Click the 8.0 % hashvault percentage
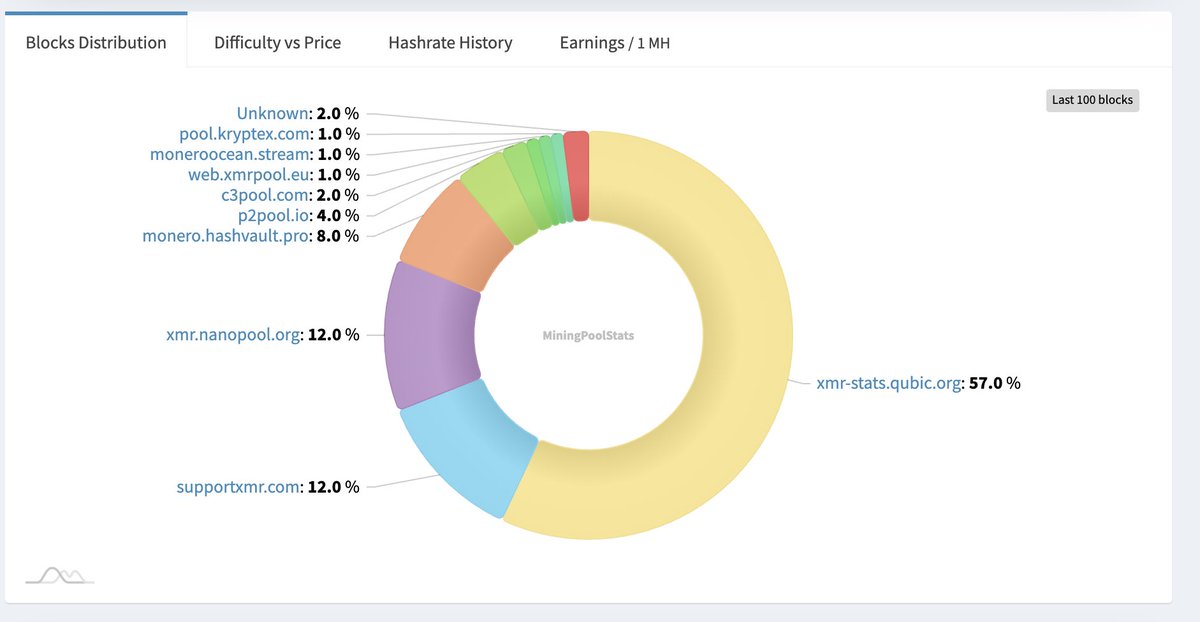This screenshot has width=1200, height=622. pyautogui.click(x=337, y=236)
